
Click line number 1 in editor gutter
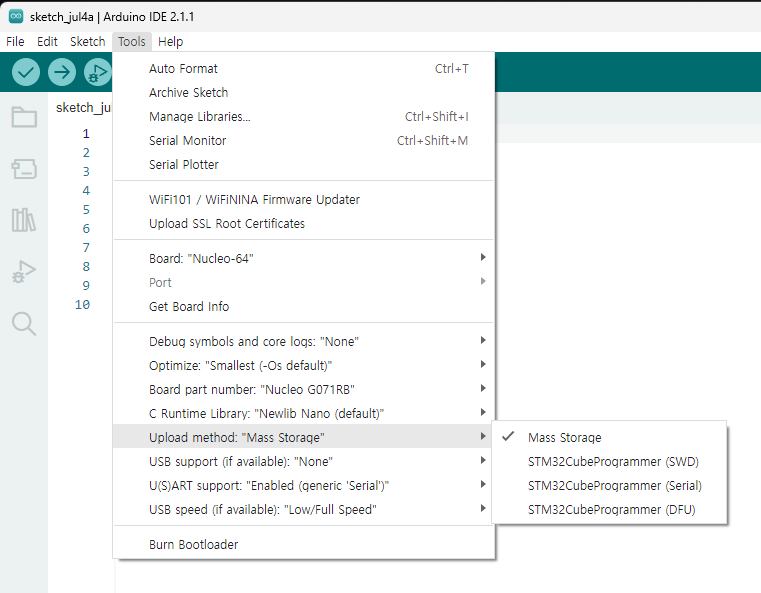[x=86, y=133]
